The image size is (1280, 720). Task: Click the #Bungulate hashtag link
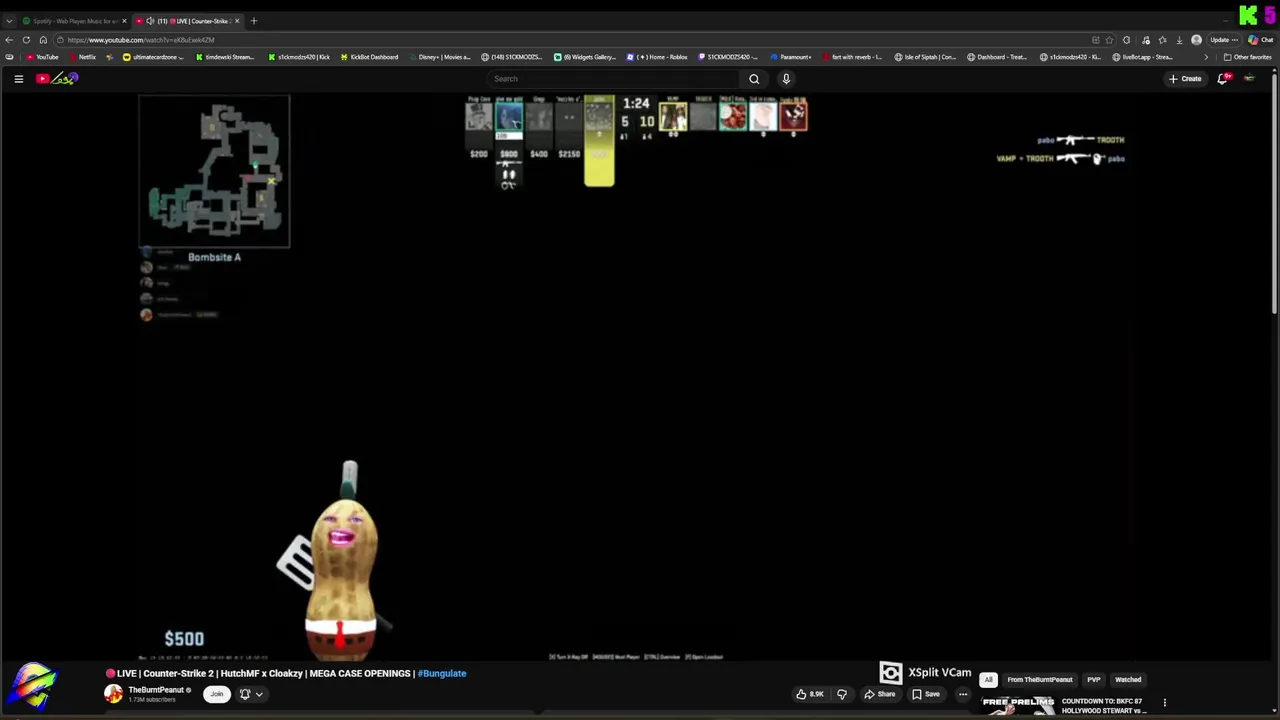pos(442,674)
